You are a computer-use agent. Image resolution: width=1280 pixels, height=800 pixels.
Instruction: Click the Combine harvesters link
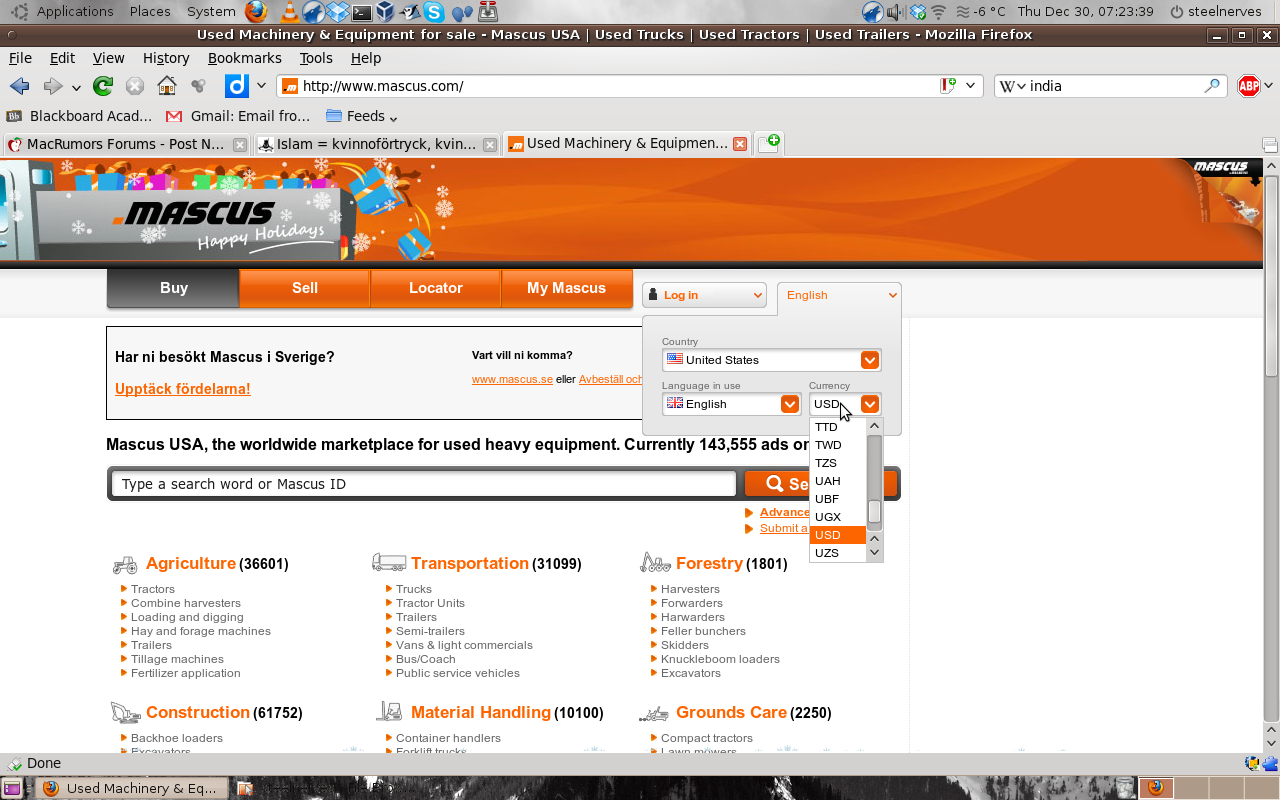186,603
